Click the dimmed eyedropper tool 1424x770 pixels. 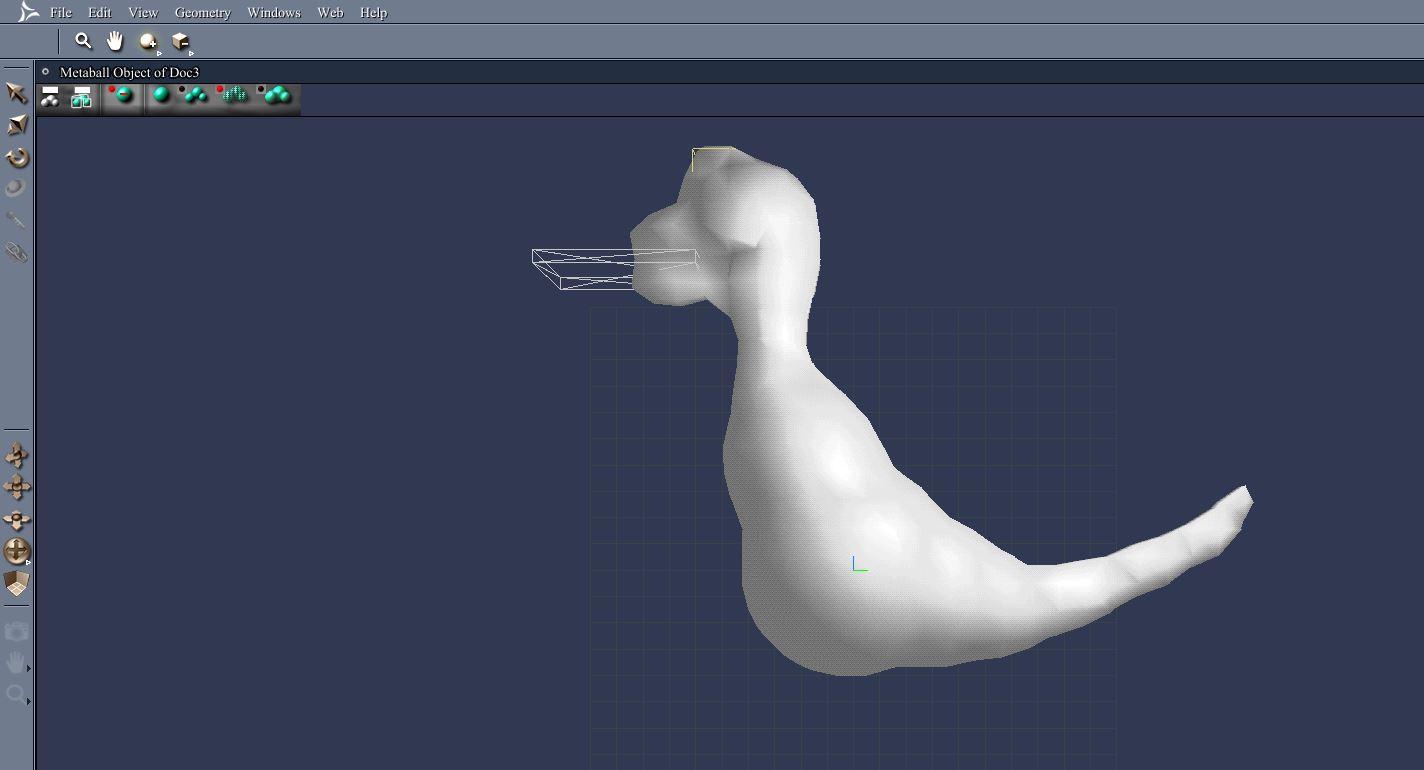pyautogui.click(x=16, y=220)
